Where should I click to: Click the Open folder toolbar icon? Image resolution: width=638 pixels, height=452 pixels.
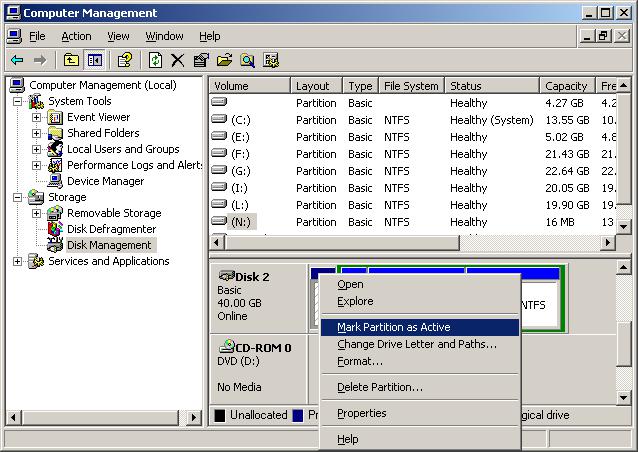point(224,61)
